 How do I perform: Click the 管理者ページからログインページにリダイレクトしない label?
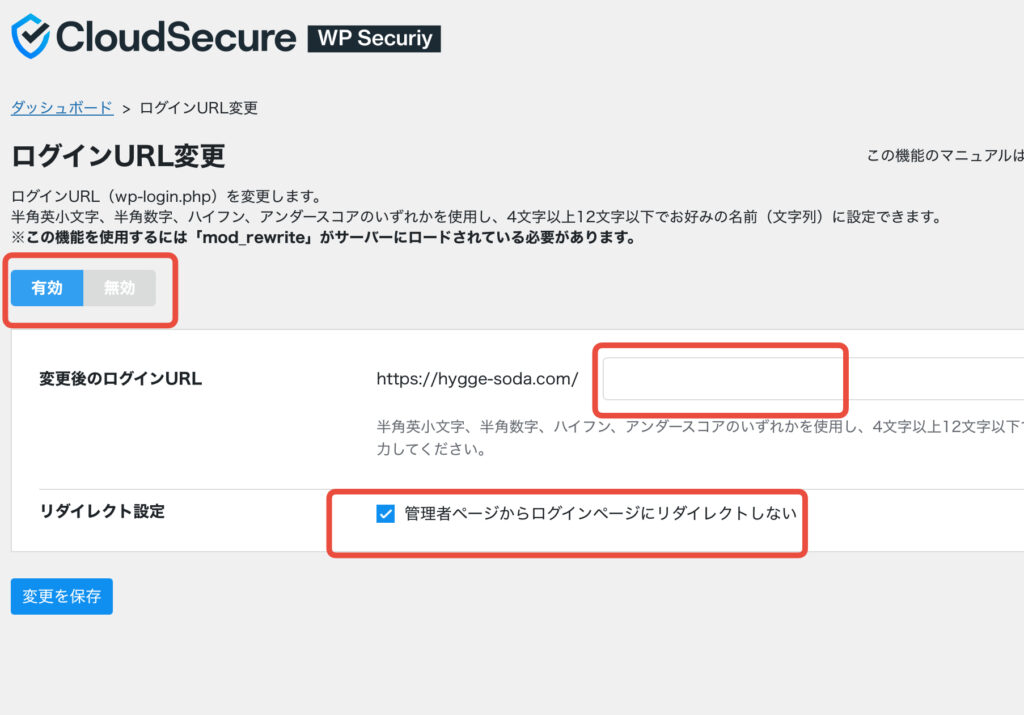coord(601,513)
